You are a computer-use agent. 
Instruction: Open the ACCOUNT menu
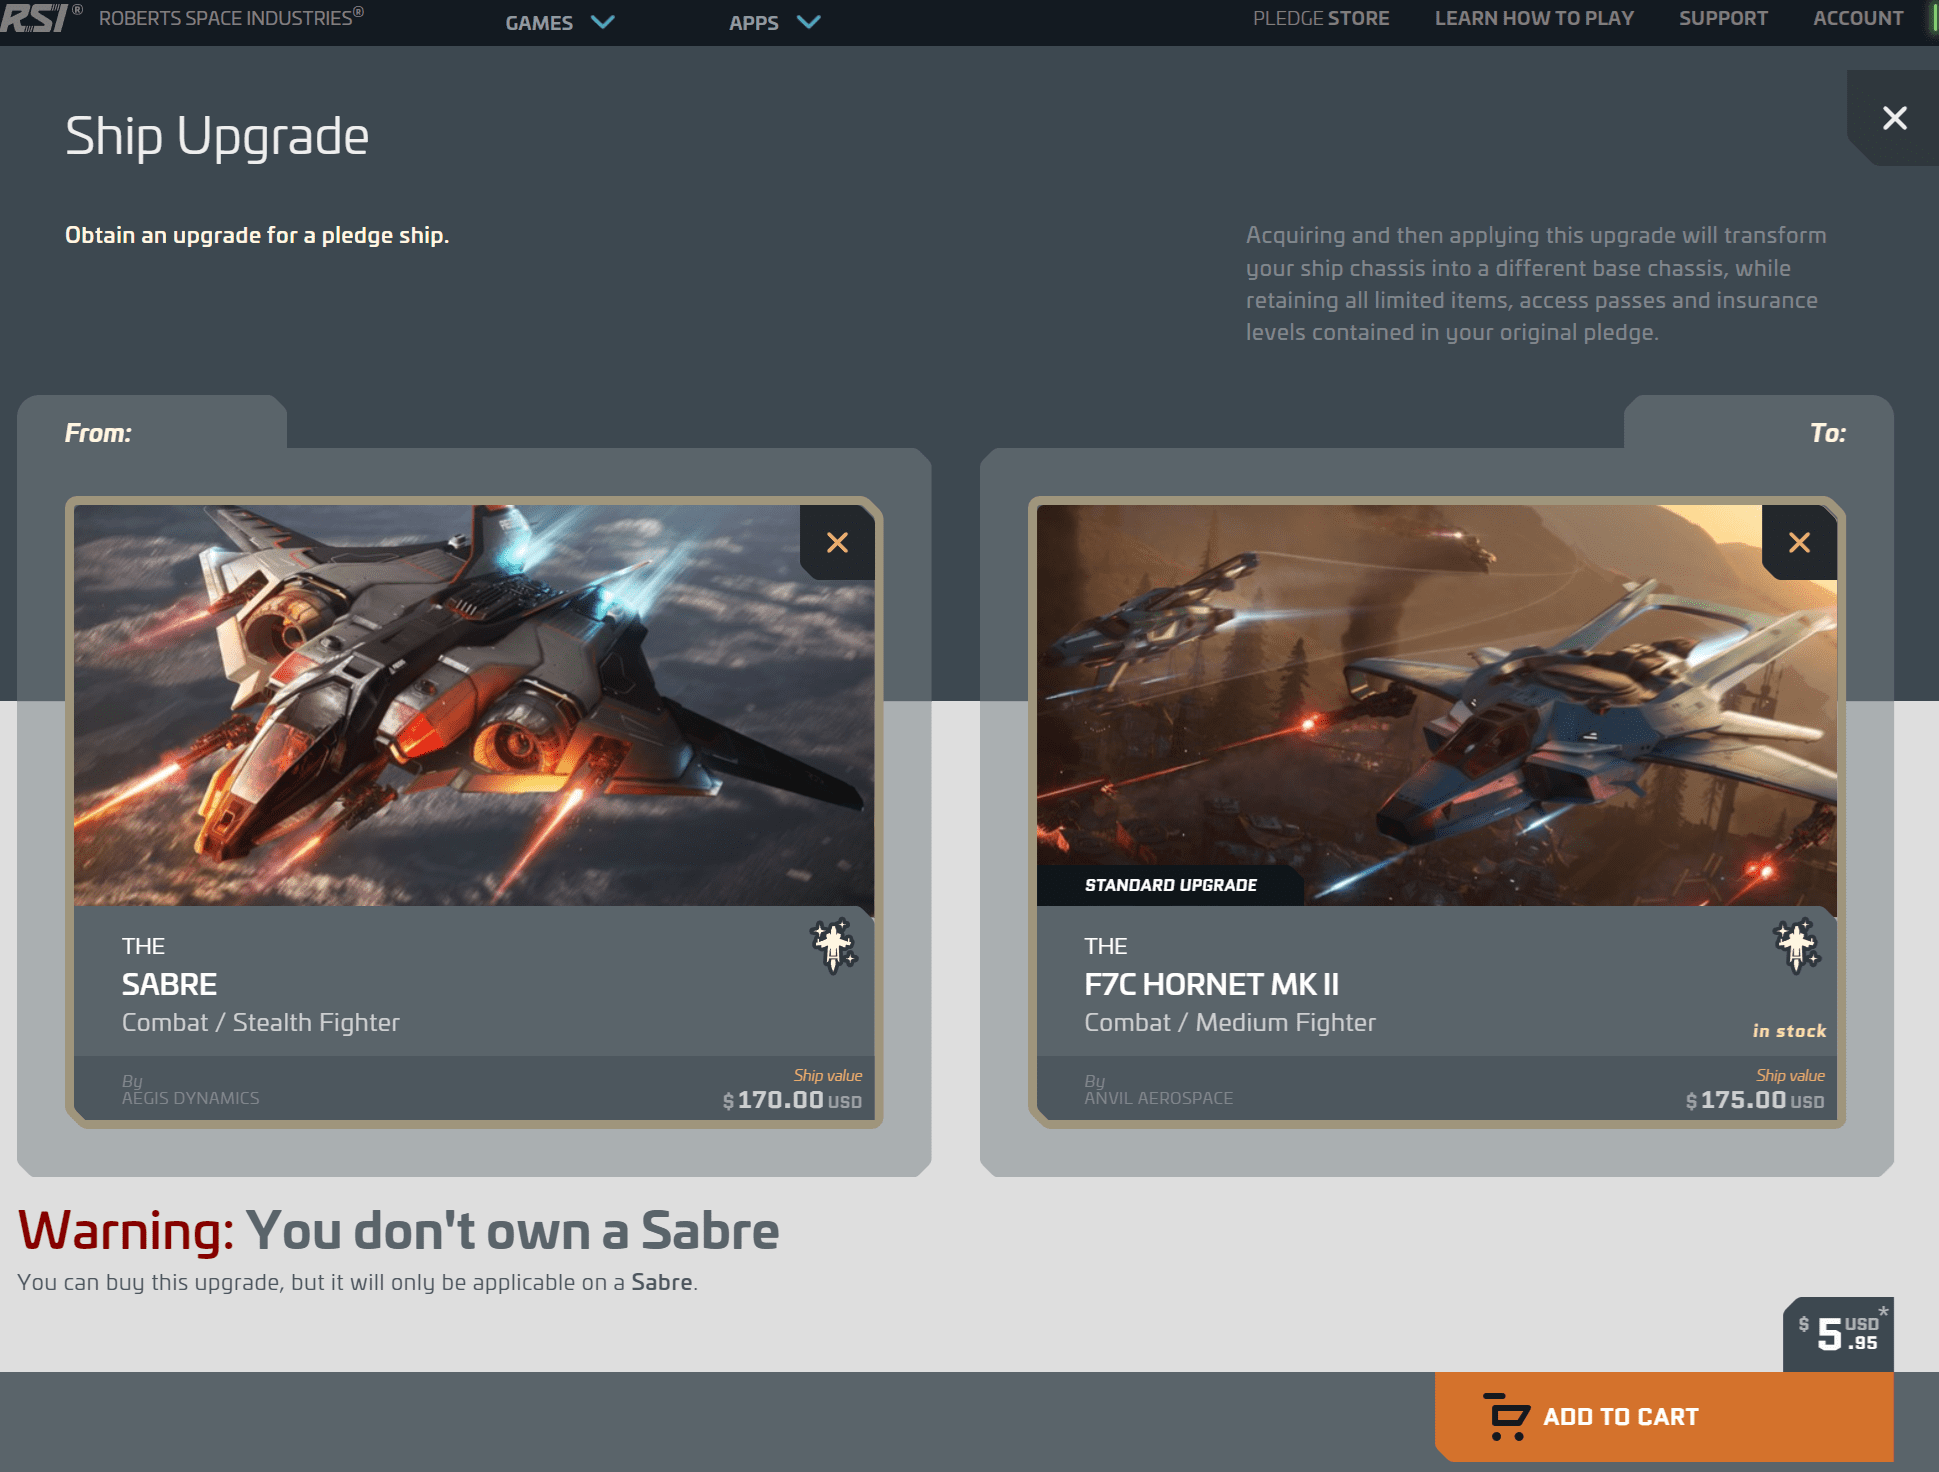[1858, 18]
